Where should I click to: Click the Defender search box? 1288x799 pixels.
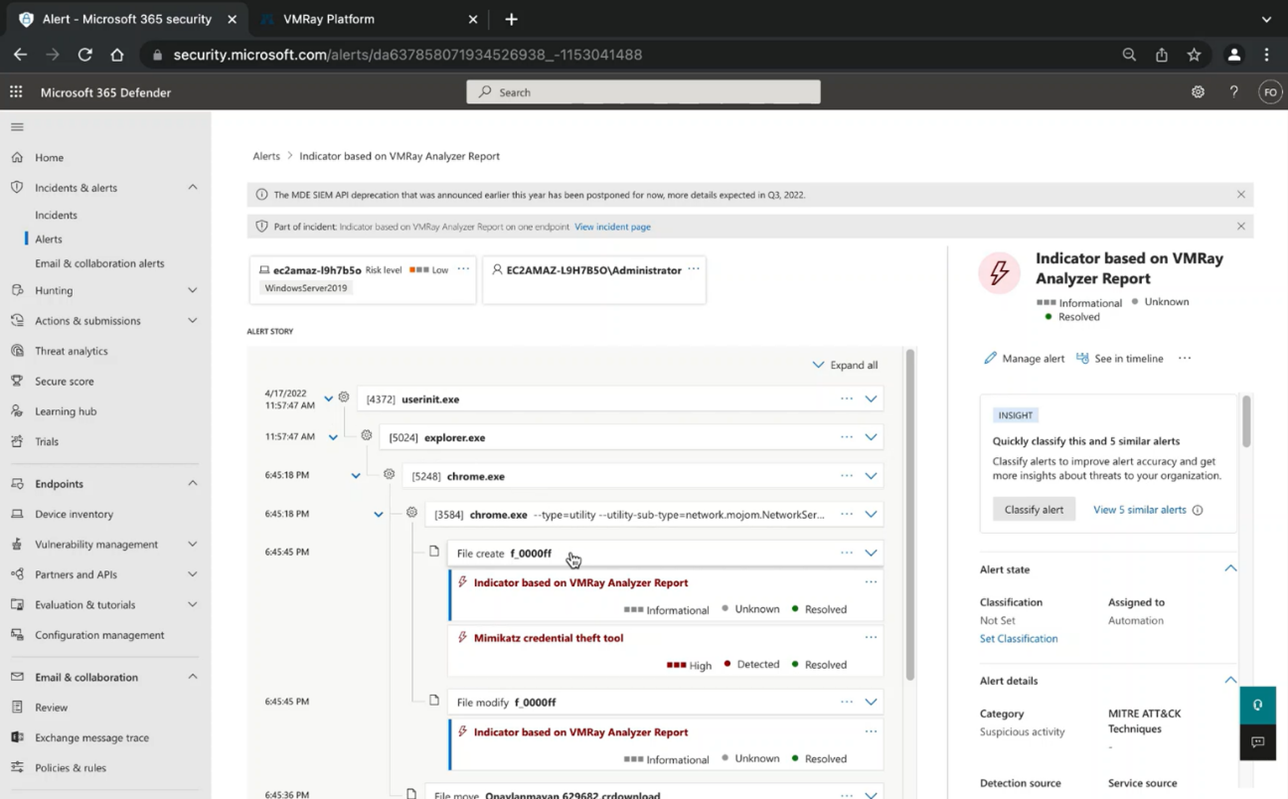pyautogui.click(x=643, y=92)
